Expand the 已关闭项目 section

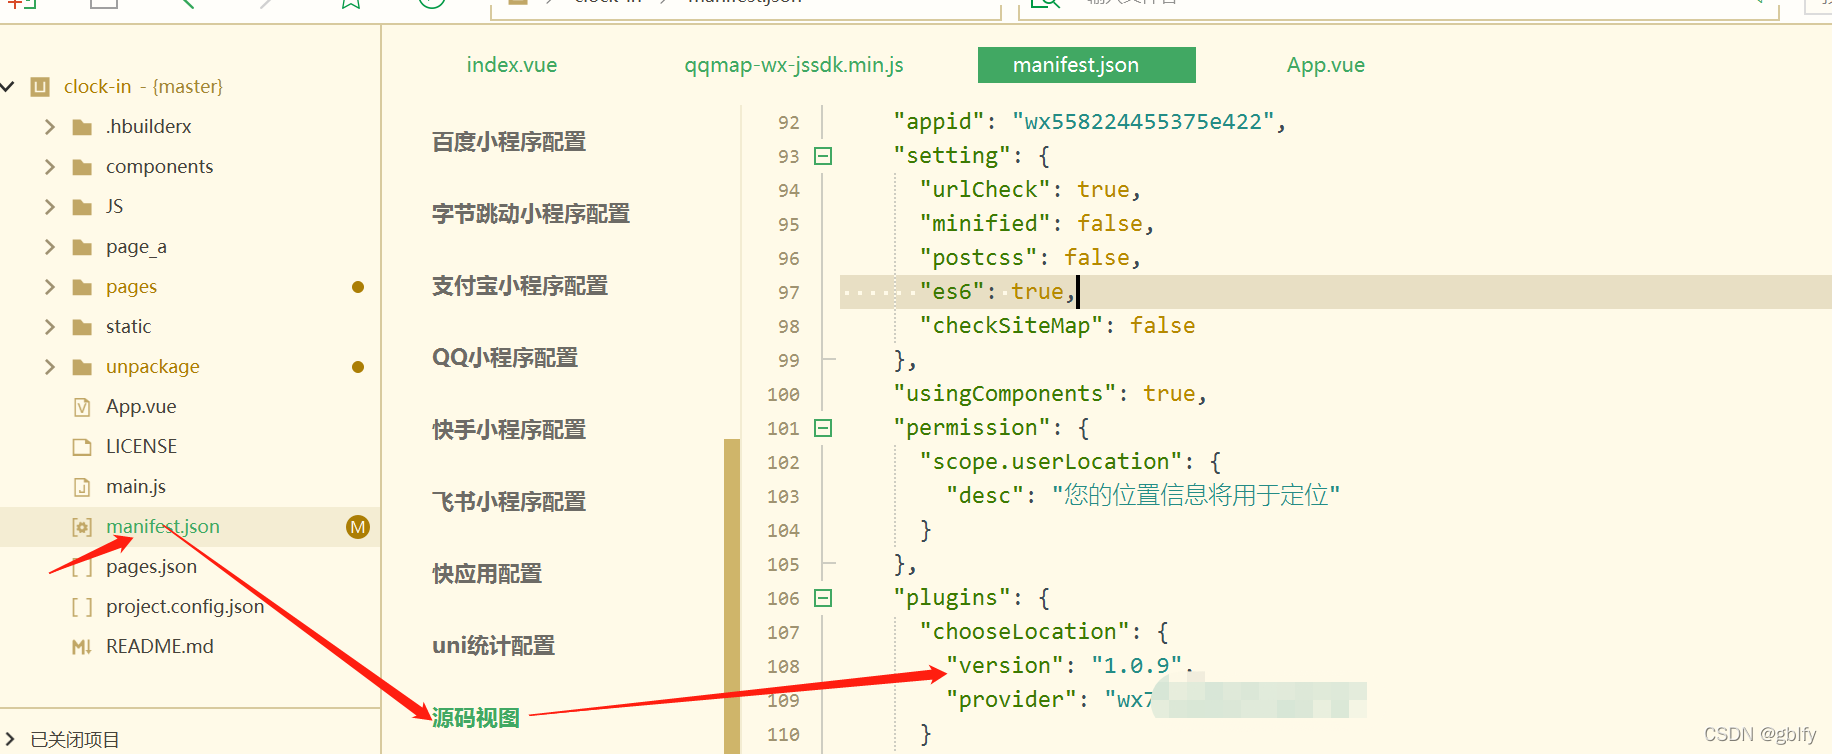click(x=10, y=740)
